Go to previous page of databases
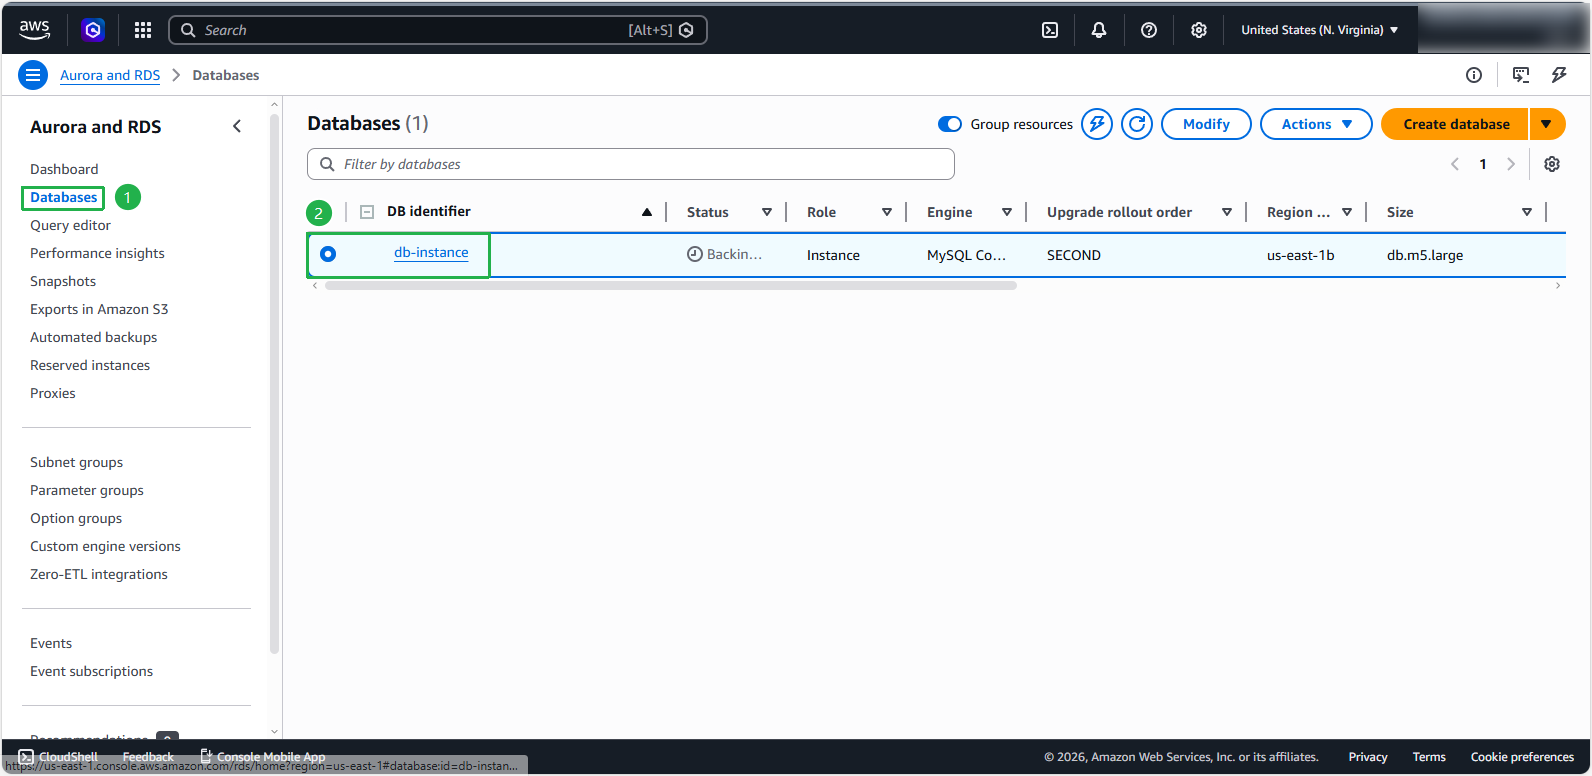Image resolution: width=1592 pixels, height=776 pixels. click(1455, 164)
